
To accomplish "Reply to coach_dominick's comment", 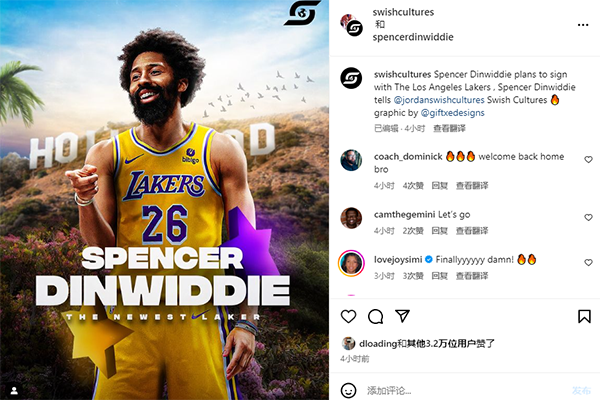I will pyautogui.click(x=440, y=186).
